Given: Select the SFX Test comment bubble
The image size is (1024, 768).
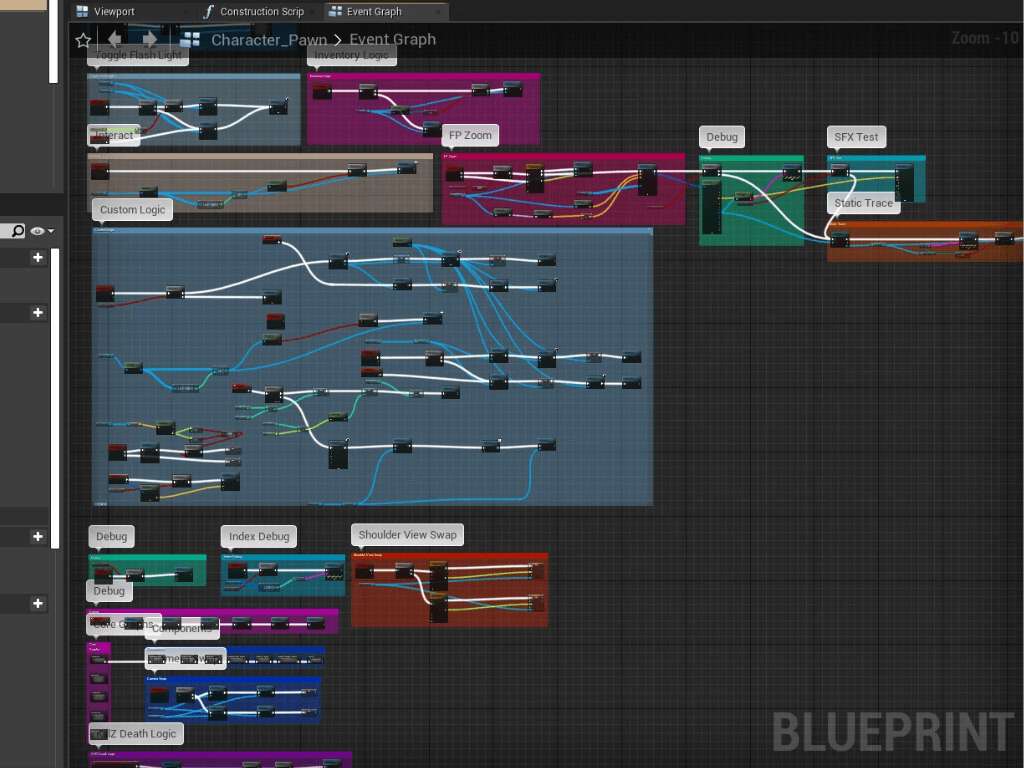Looking at the screenshot, I should click(x=856, y=137).
